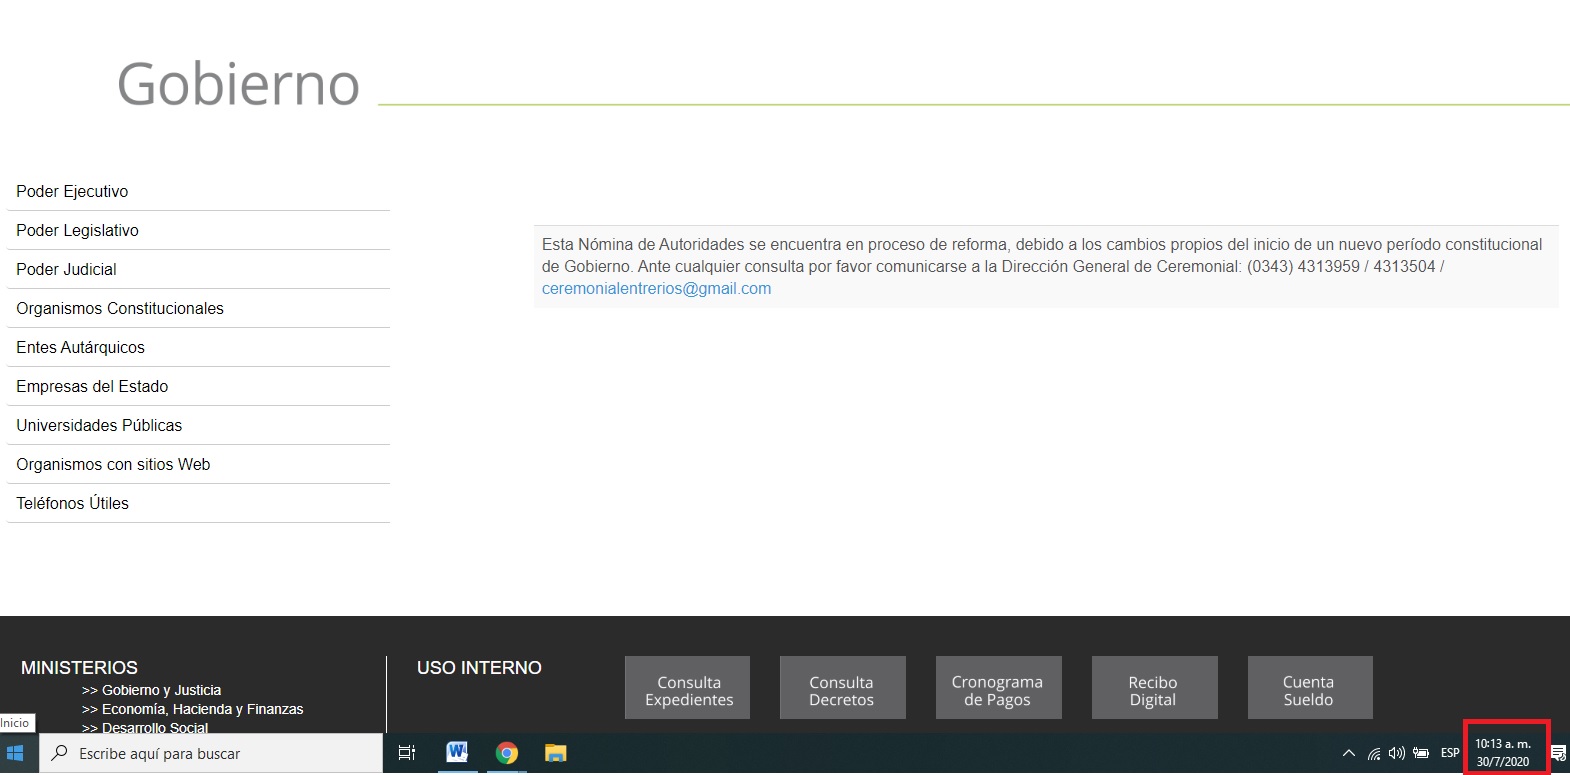Select Poder Ejecutivo in the sidebar
Image resolution: width=1570 pixels, height=775 pixels.
72,192
